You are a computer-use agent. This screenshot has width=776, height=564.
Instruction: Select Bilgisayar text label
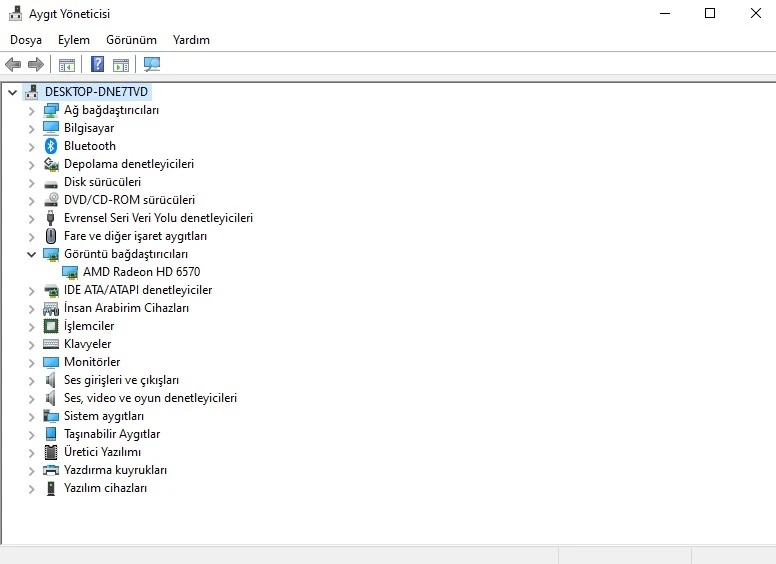click(x=89, y=128)
